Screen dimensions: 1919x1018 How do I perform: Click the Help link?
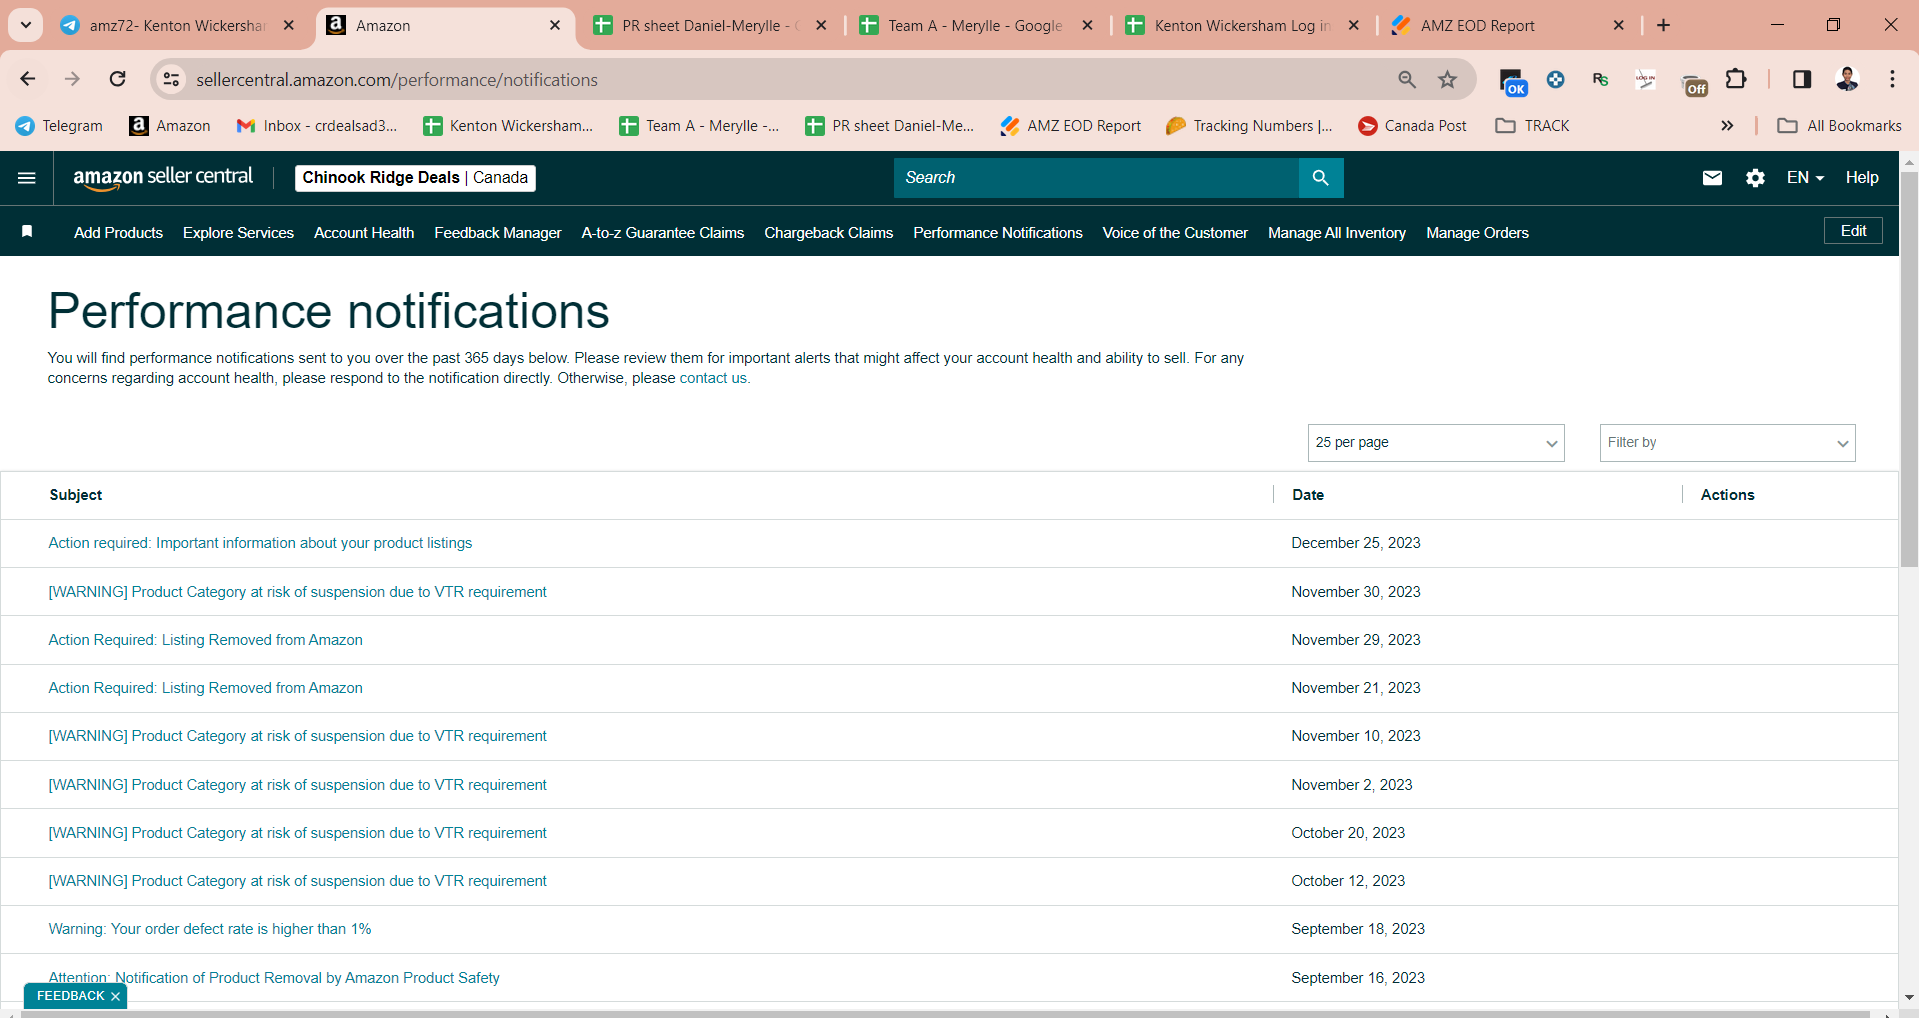tap(1862, 178)
